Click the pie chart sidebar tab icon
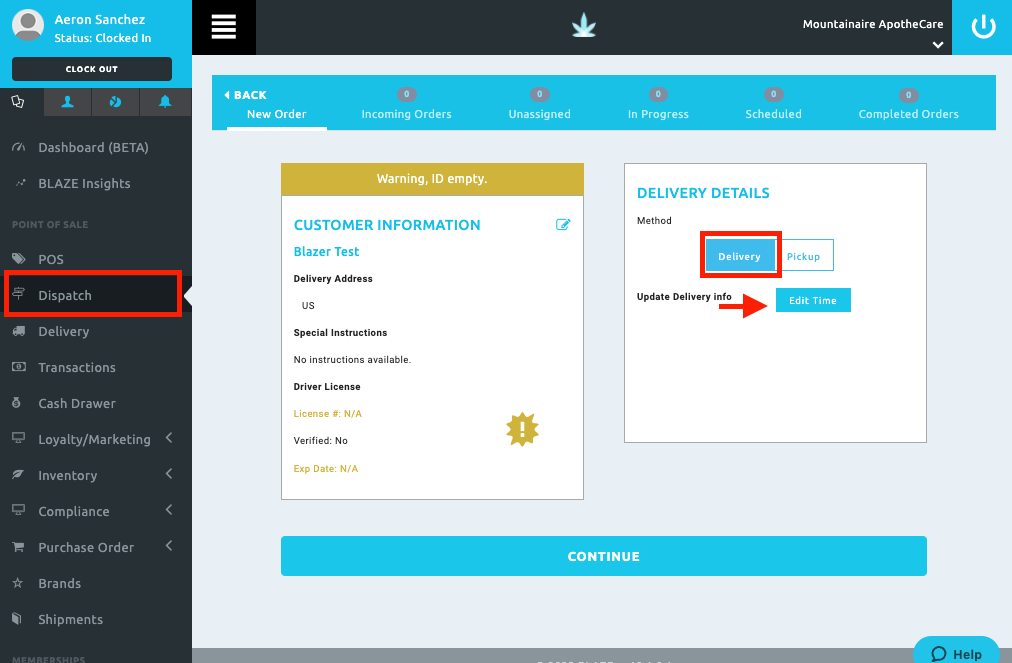The width and height of the screenshot is (1012, 663). 116,102
